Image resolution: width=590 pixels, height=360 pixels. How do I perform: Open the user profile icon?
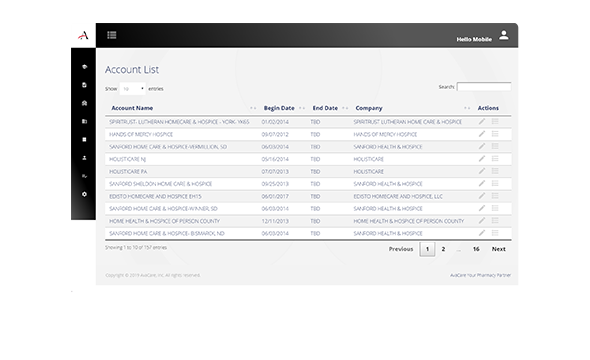[x=504, y=35]
